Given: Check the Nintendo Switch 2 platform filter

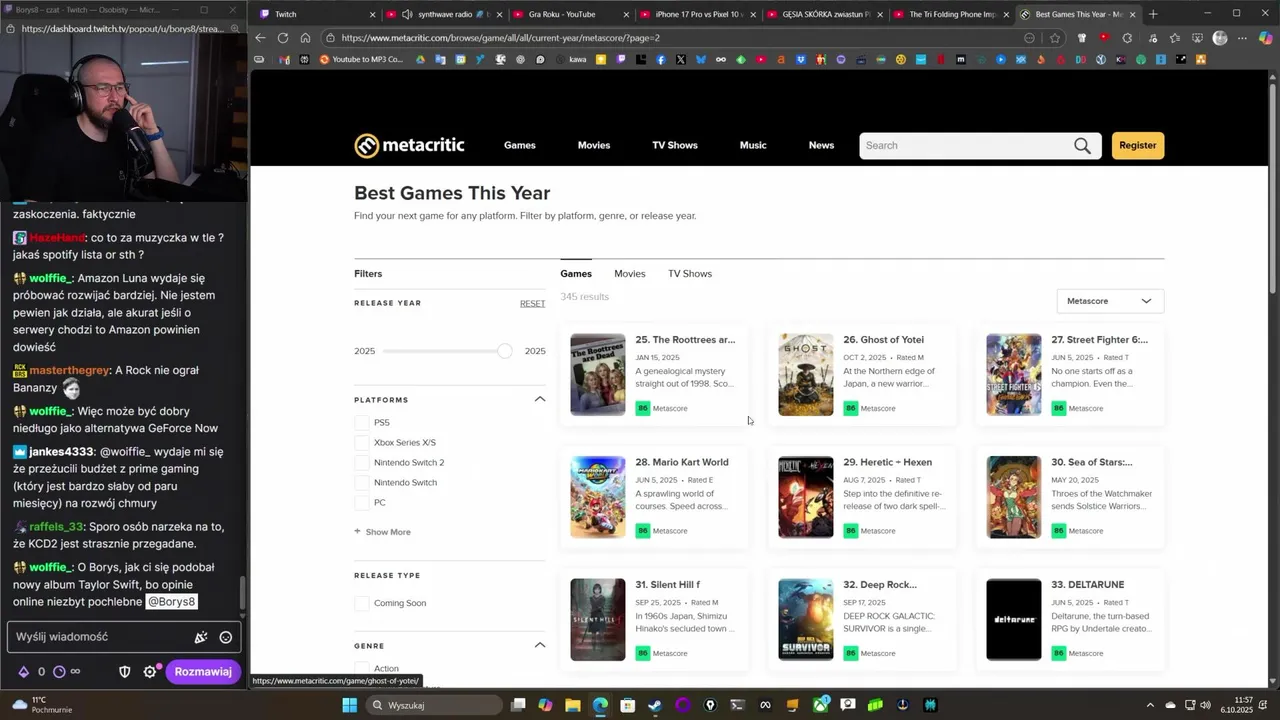Looking at the screenshot, I should 362,463.
